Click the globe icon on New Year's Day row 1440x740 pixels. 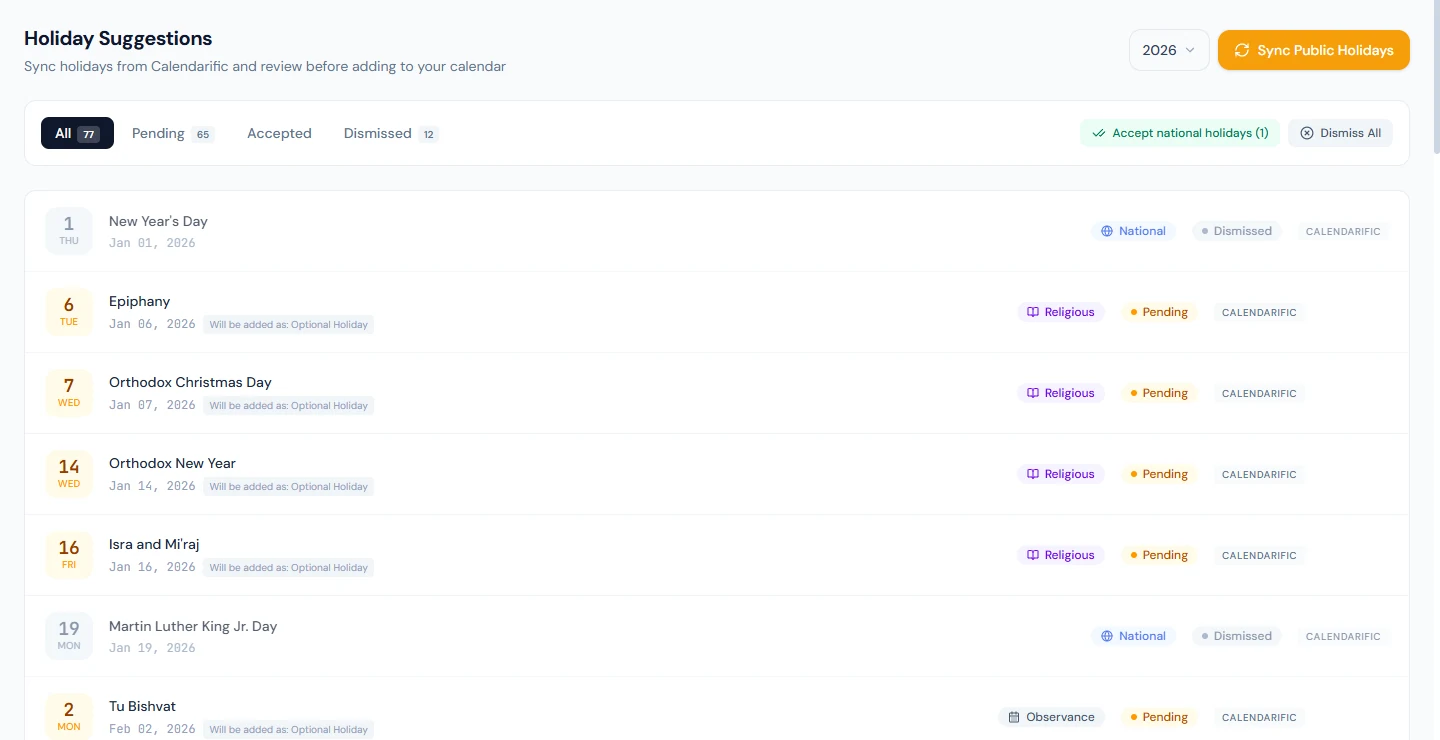click(x=1107, y=231)
